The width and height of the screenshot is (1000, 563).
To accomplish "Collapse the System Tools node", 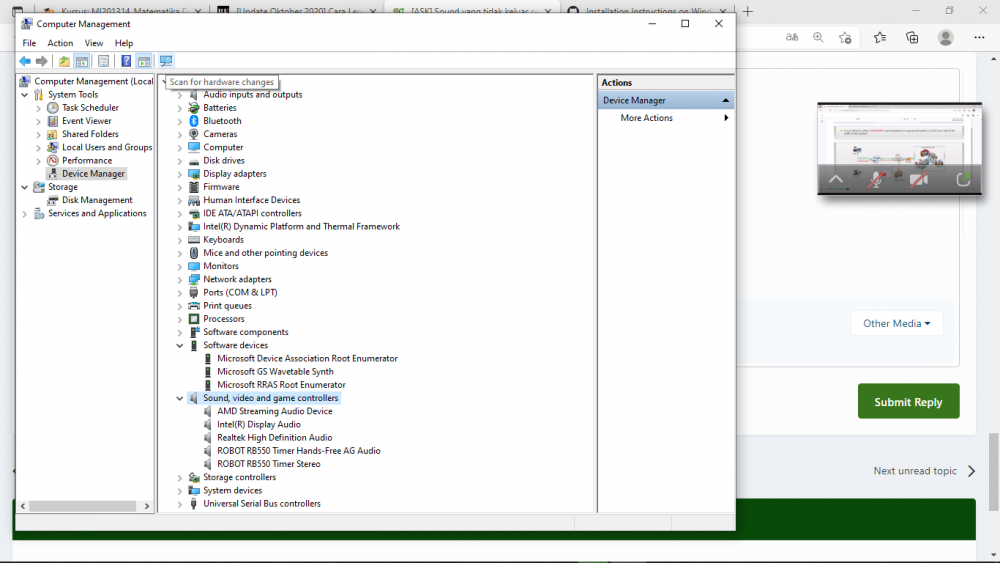I will click(x=25, y=95).
